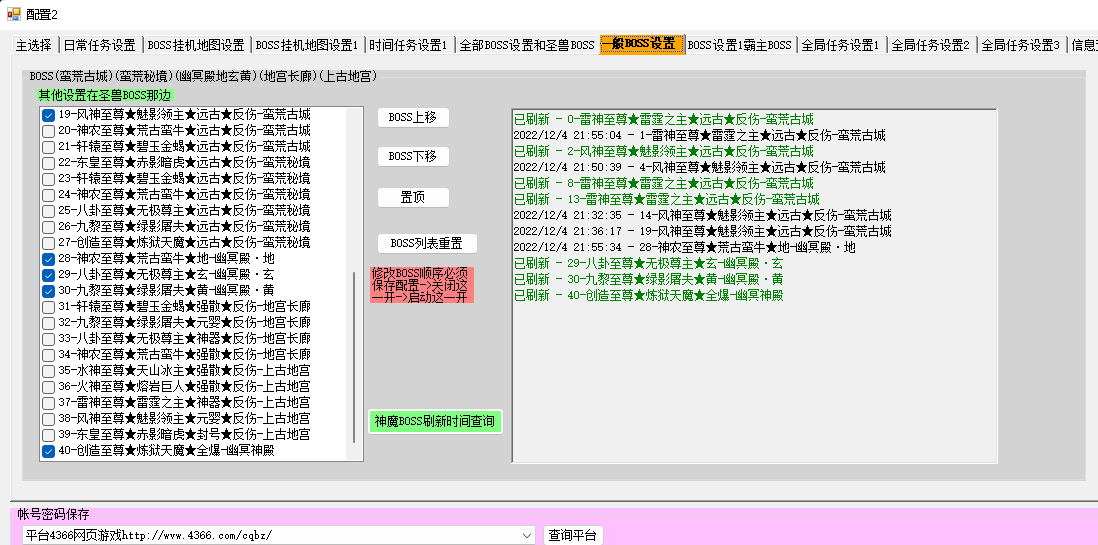Check 26-九黎至尊★绿影屠夫 蛮荒秘境
1098x545 pixels.
coord(48,228)
